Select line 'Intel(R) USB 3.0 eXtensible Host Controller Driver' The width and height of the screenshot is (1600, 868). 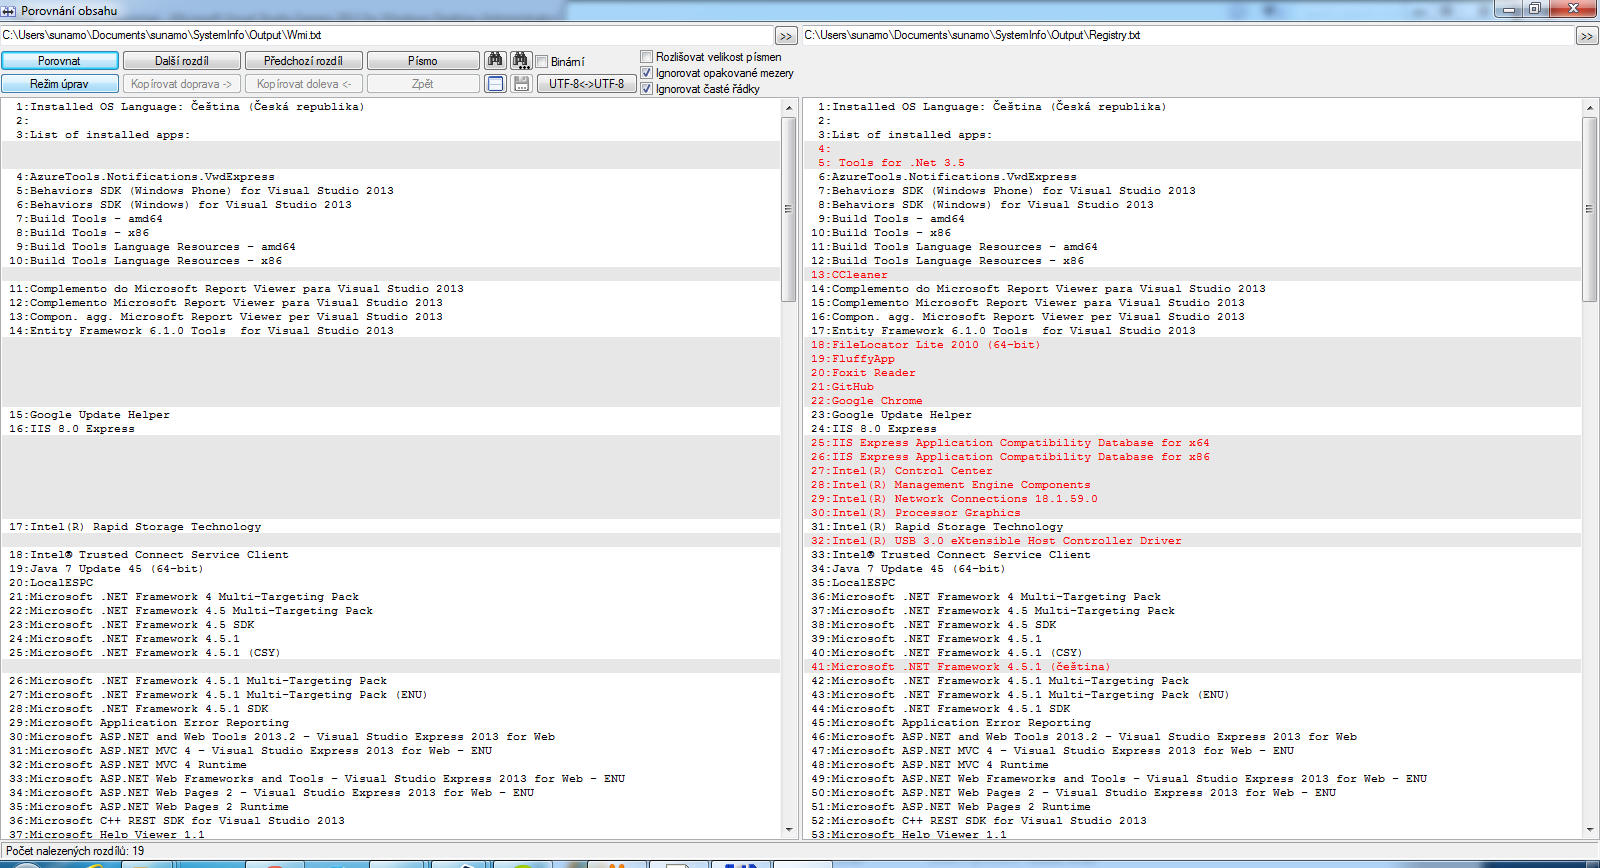coord(1192,541)
